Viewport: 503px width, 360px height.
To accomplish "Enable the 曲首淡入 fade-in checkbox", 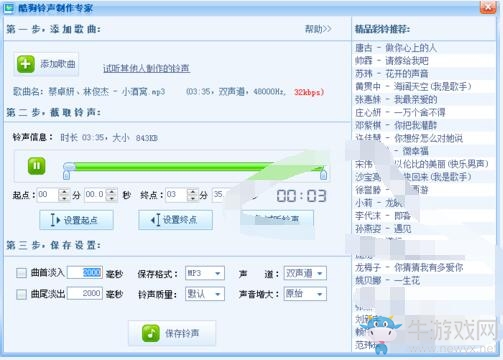I will click(x=21, y=273).
